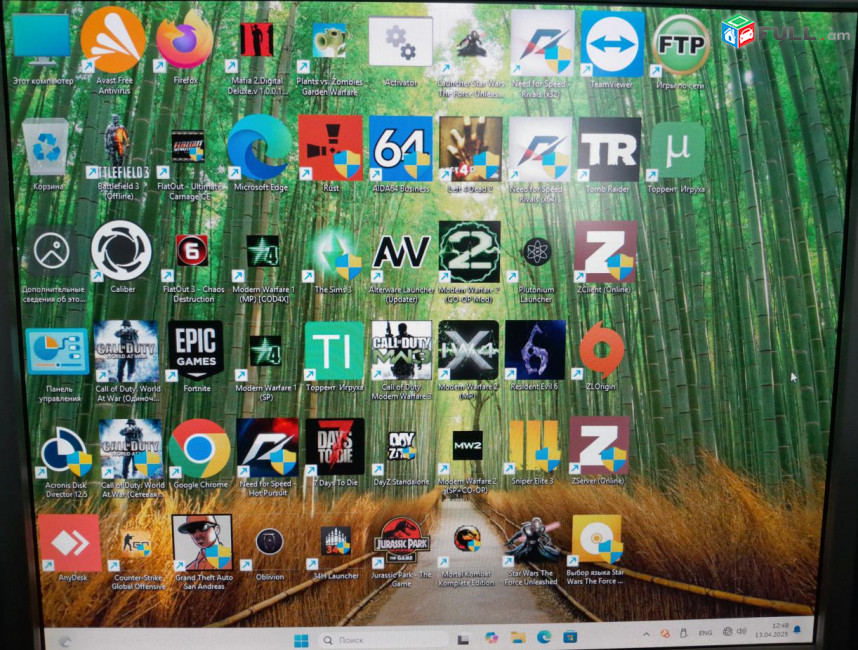
Task: Open Resident Evil 6 shortcut
Action: 535,350
